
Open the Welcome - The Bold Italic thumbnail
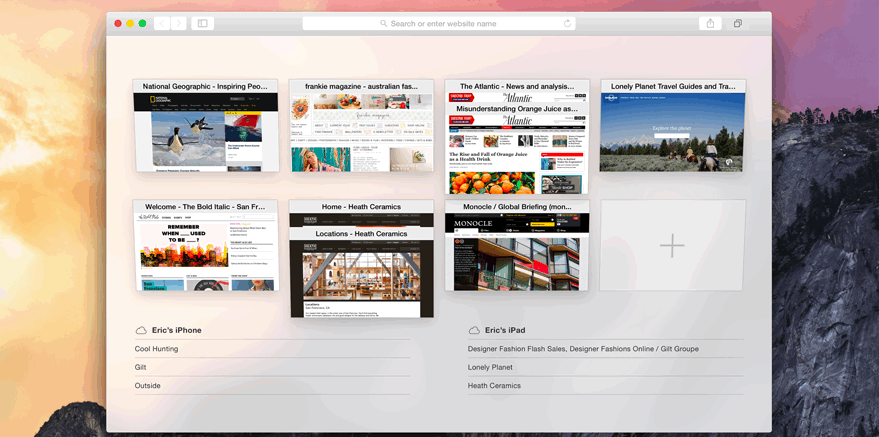click(x=206, y=245)
